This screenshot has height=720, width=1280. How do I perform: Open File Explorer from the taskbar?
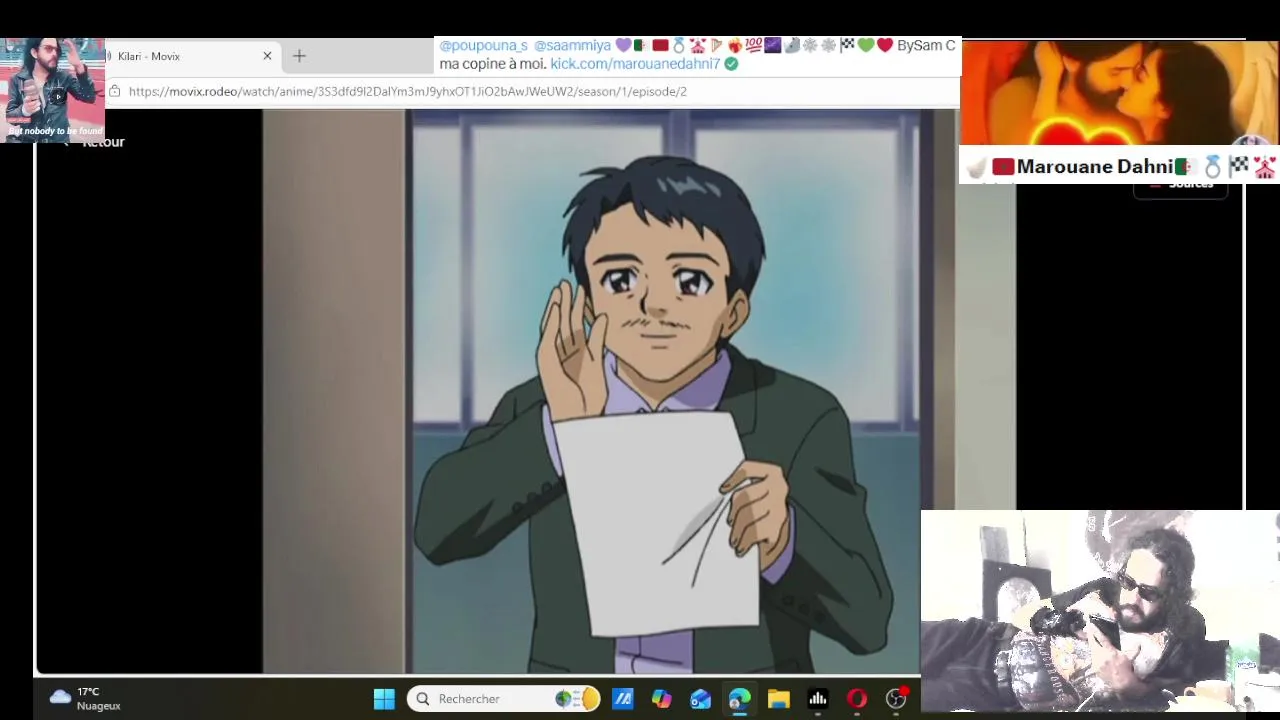779,699
